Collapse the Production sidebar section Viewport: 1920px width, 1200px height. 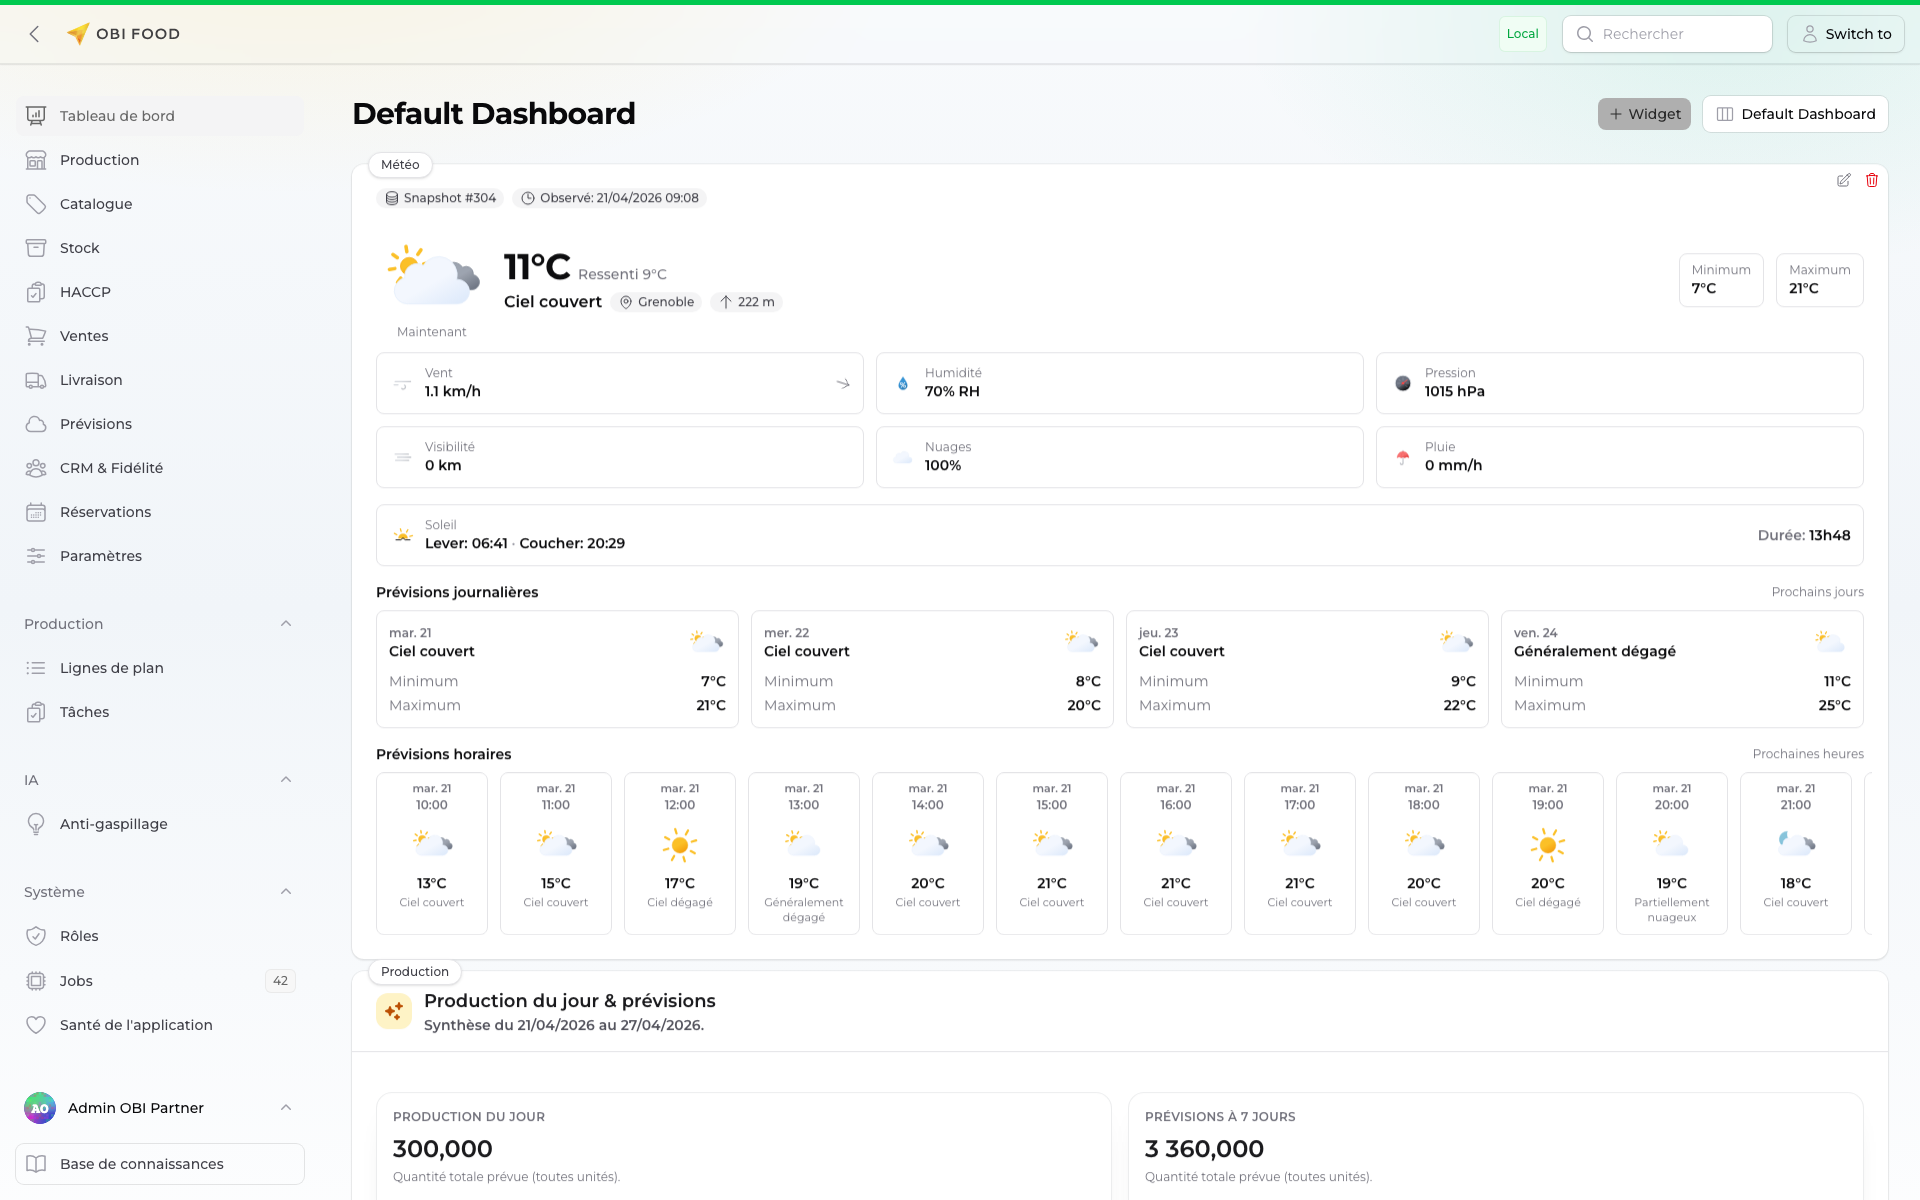pyautogui.click(x=286, y=624)
